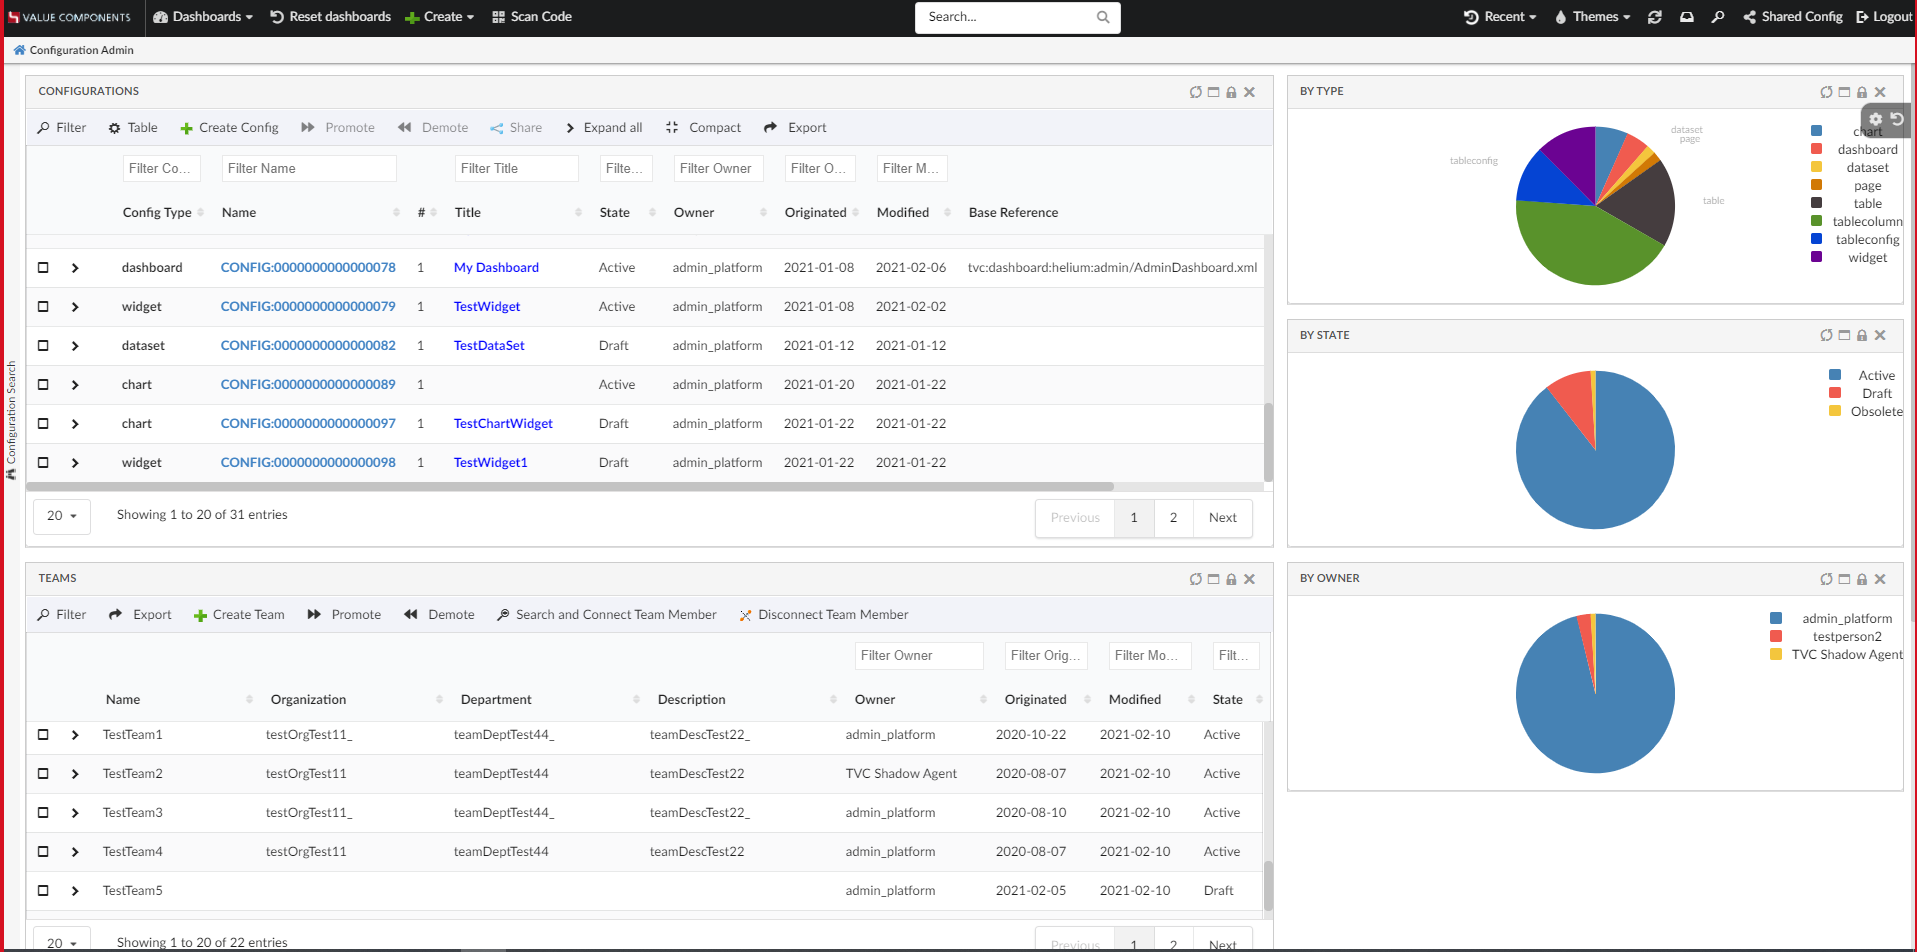Open the Configurations page size dropdown
This screenshot has height=952, width=1917.
coord(62,516)
